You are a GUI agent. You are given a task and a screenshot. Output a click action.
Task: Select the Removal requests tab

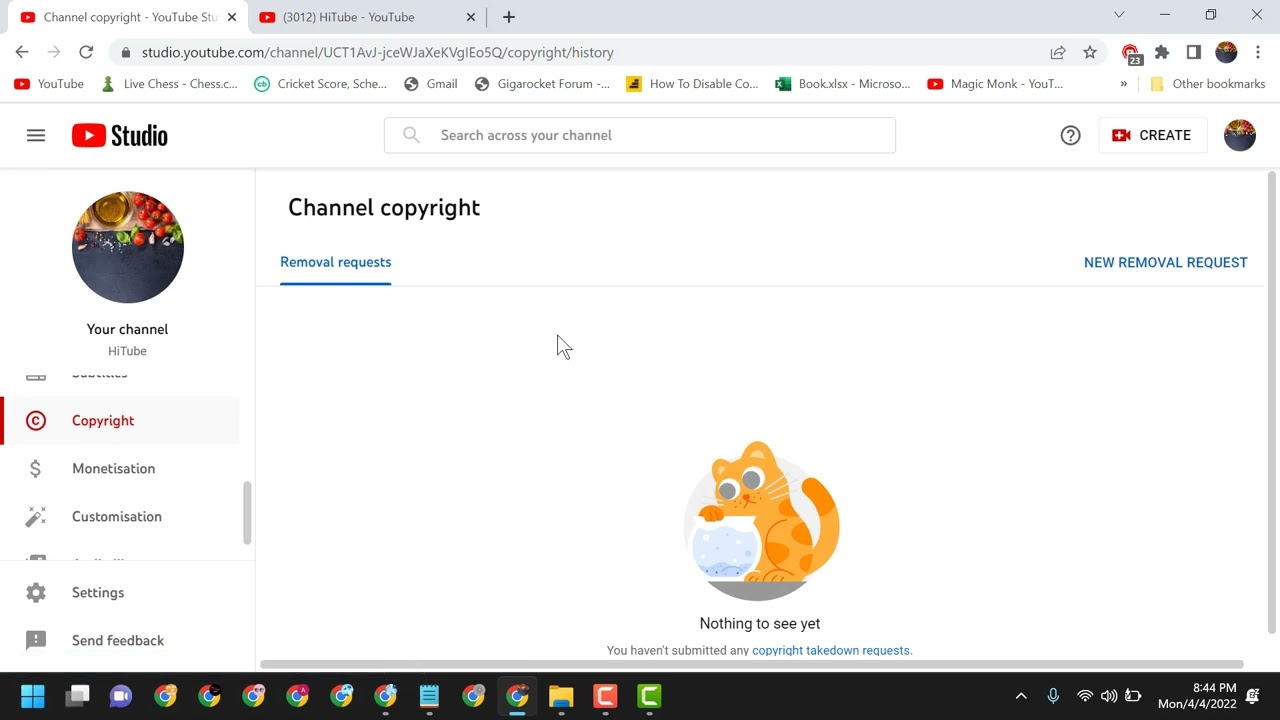tap(336, 262)
